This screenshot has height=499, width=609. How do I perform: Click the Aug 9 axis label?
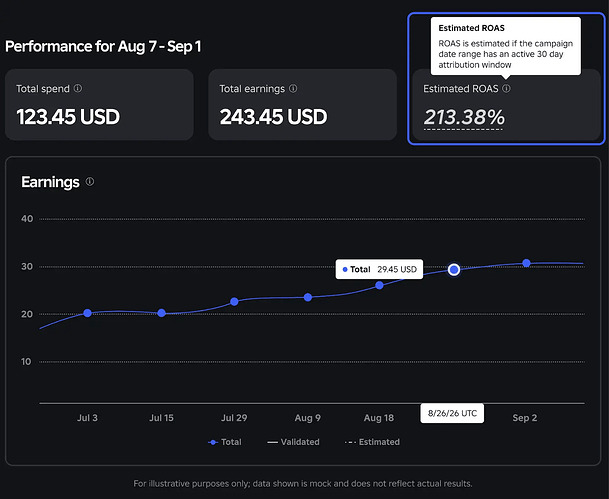(308, 418)
